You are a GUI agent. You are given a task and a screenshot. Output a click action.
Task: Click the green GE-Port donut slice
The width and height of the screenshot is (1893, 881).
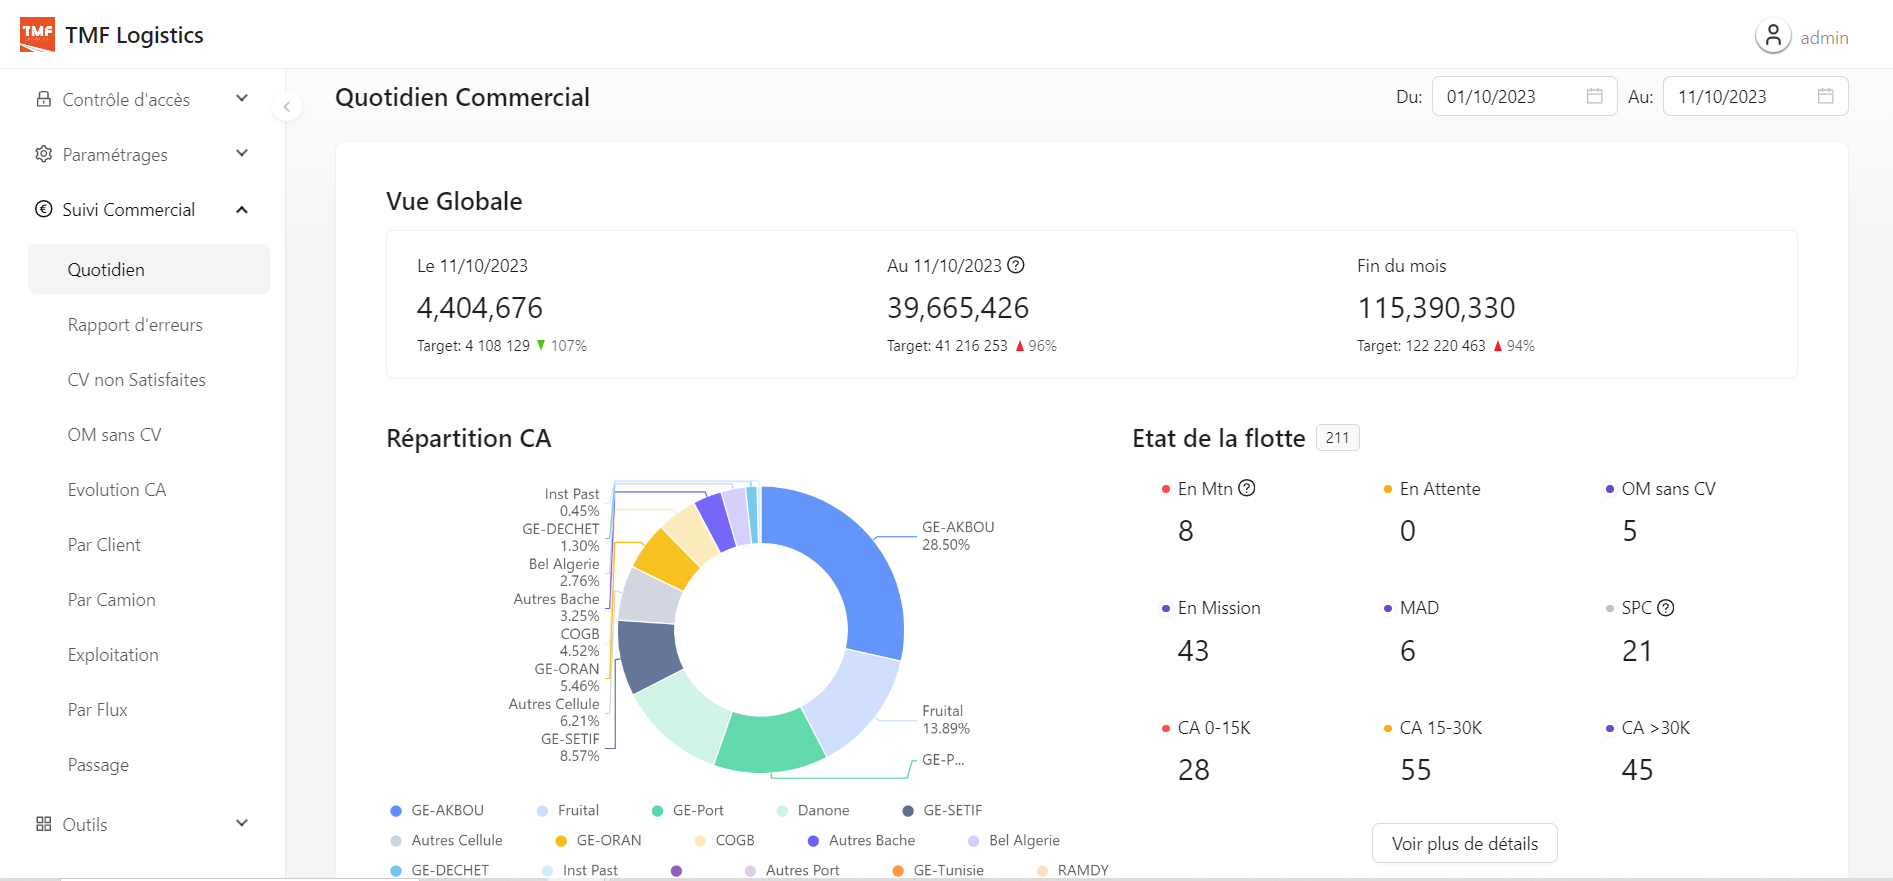768,742
